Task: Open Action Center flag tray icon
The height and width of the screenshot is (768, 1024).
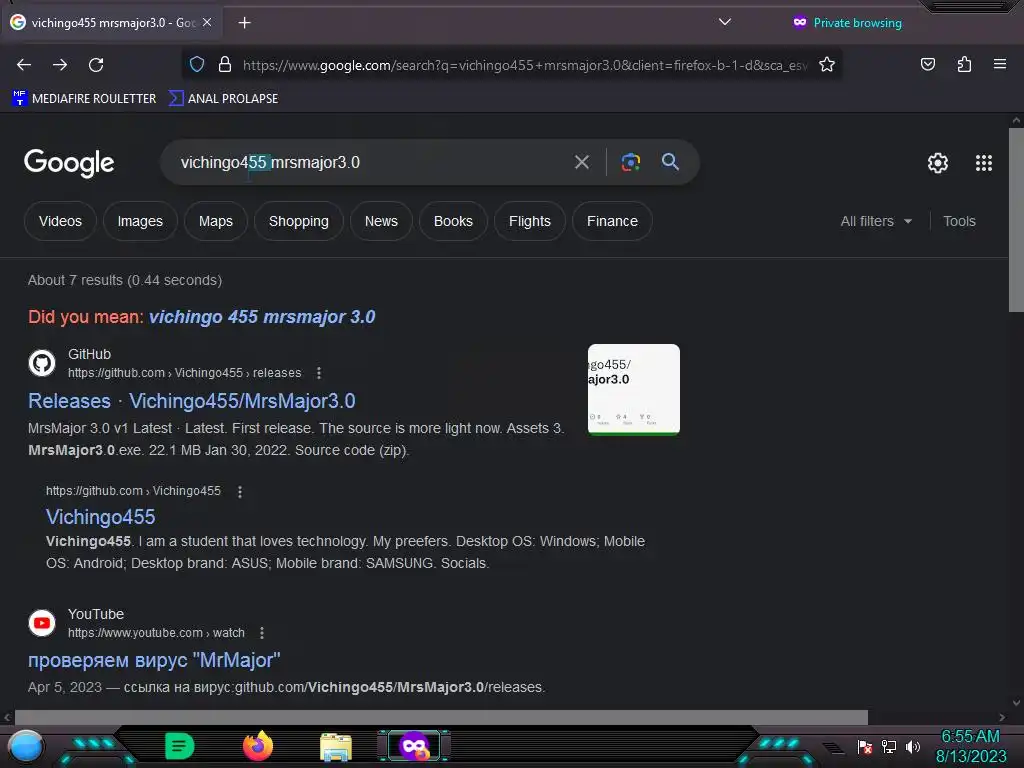Action: (x=865, y=746)
